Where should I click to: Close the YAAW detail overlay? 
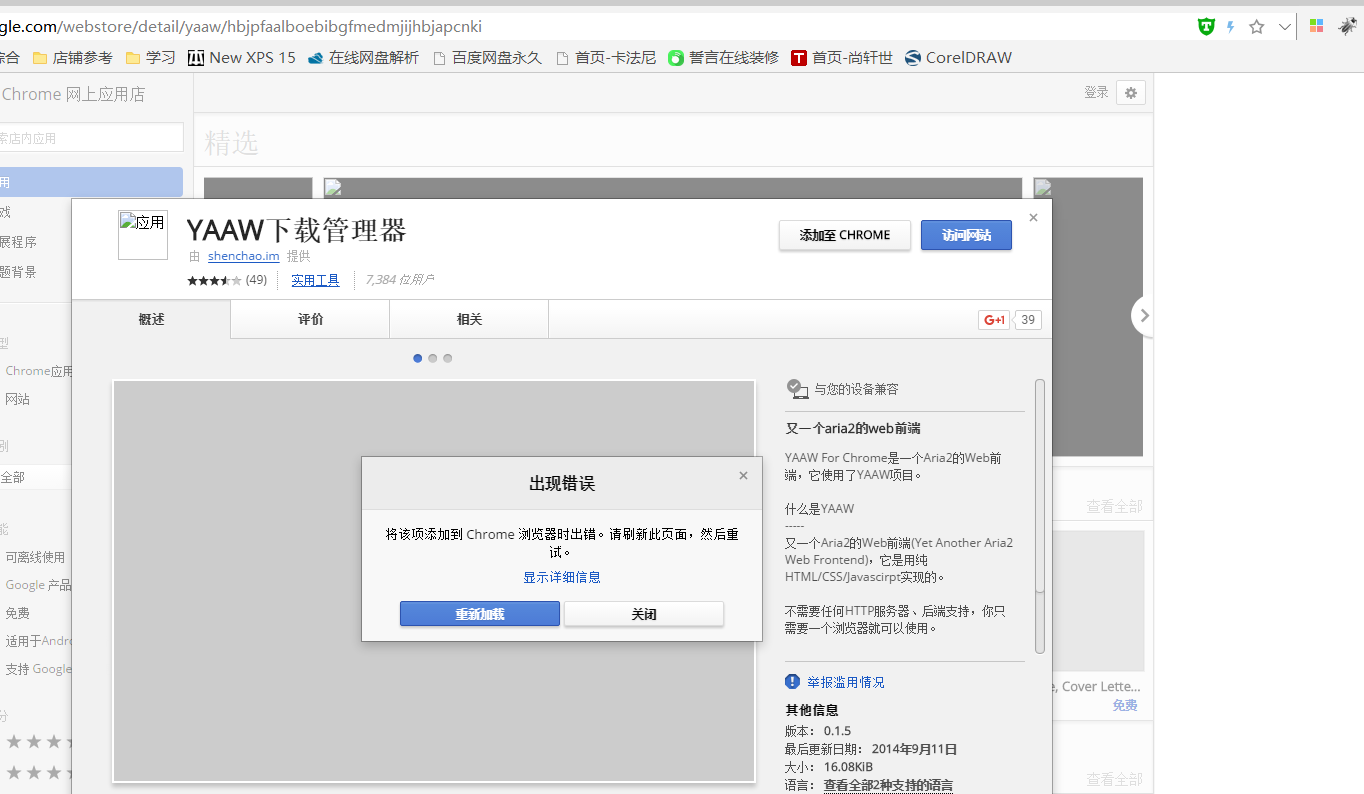[x=1033, y=217]
